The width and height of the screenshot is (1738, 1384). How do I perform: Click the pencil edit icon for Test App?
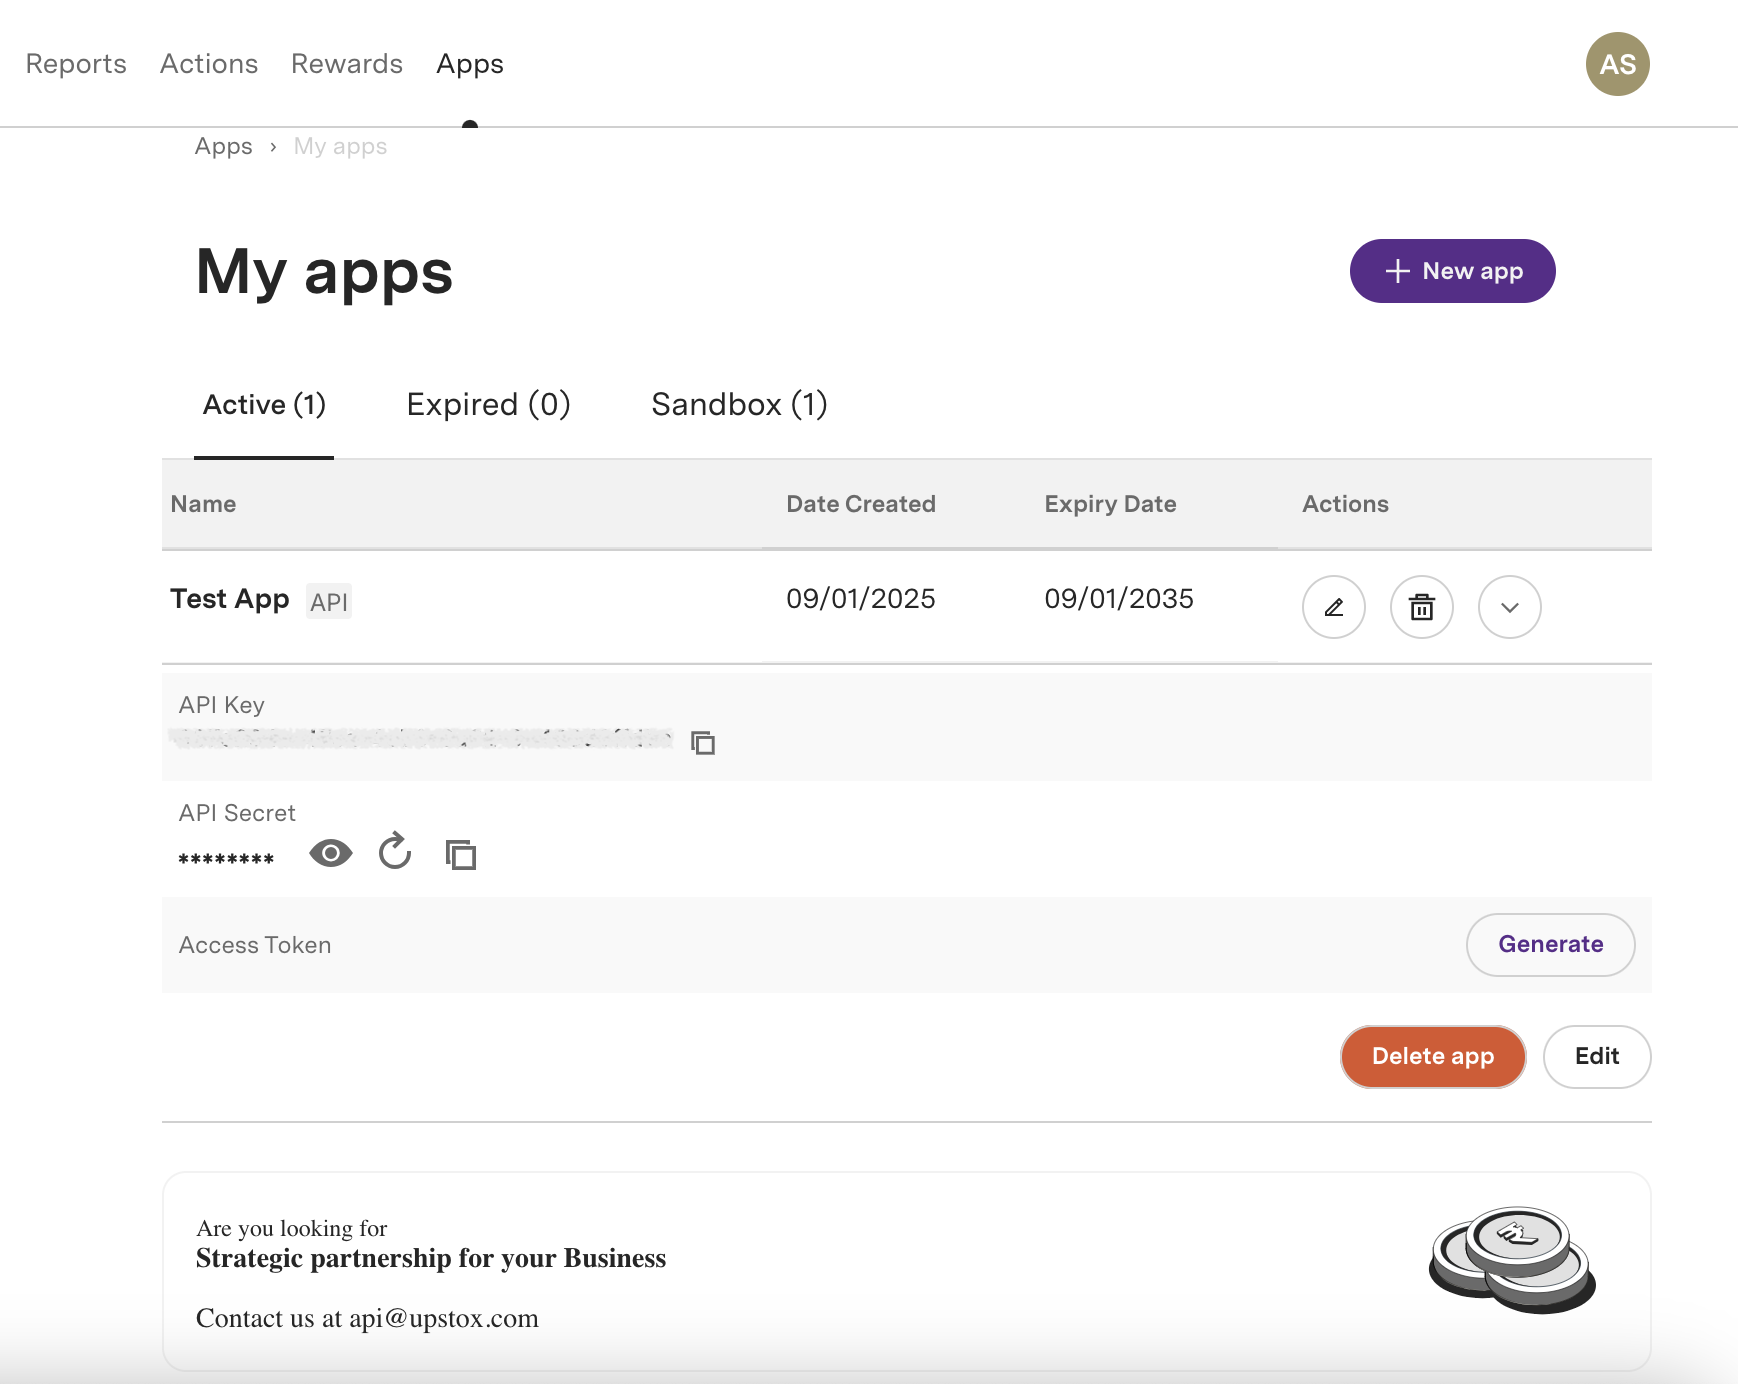(x=1333, y=607)
